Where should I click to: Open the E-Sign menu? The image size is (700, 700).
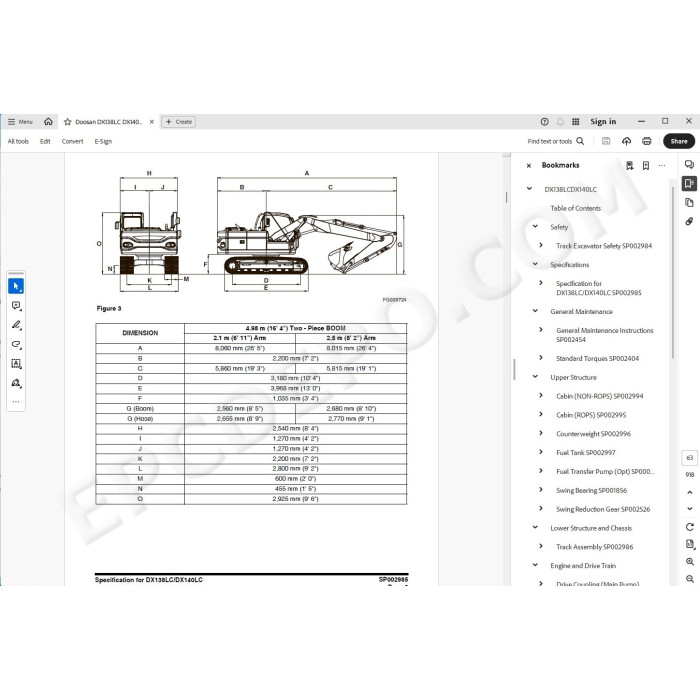103,141
